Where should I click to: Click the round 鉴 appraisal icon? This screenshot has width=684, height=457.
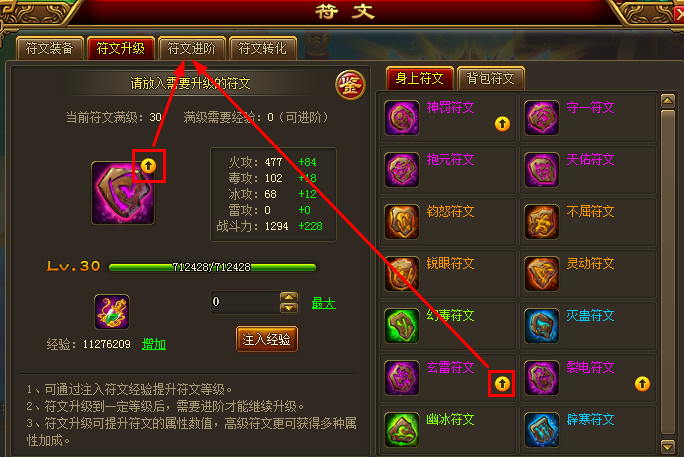(x=350, y=85)
